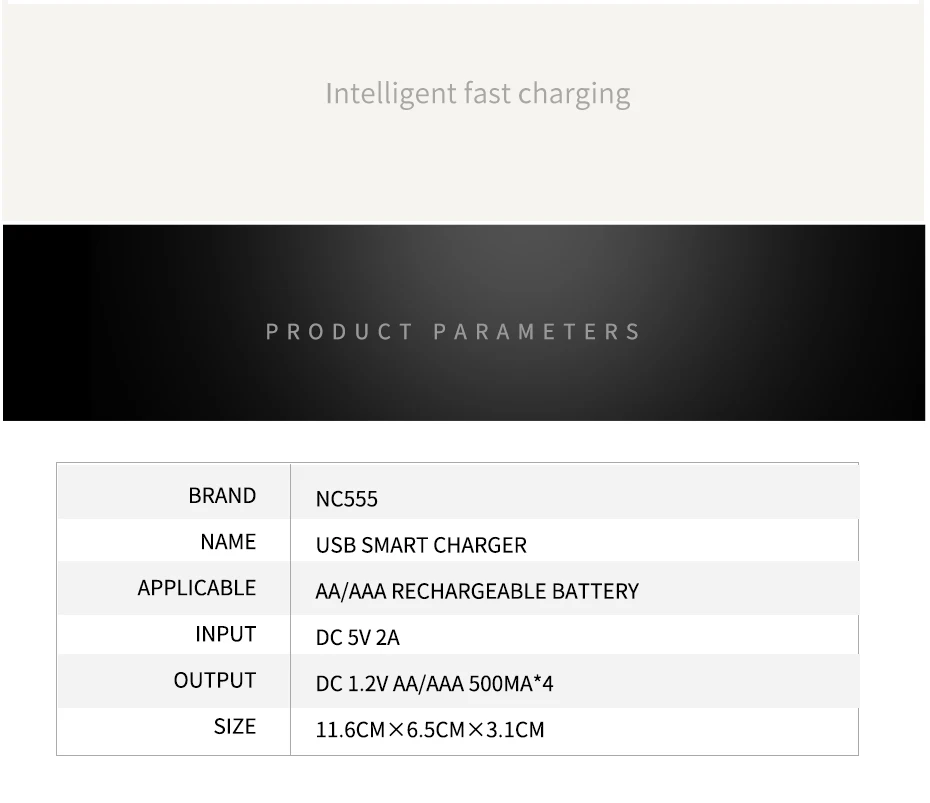Click the word PRODUCT in the banner
This screenshot has width=930, height=803.
[339, 332]
